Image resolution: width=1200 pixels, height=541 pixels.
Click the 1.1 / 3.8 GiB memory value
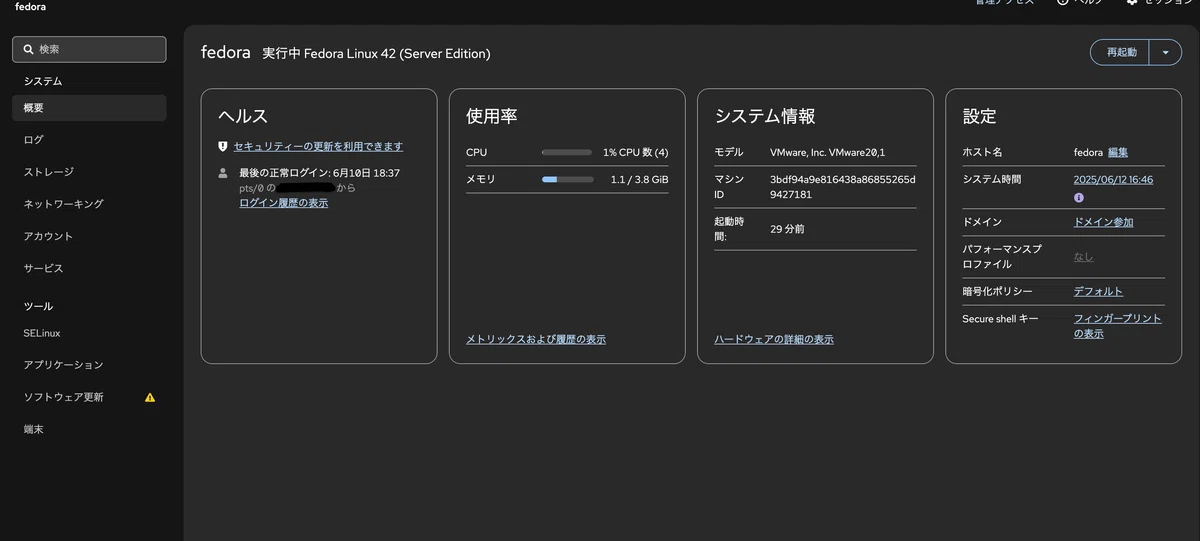(639, 180)
